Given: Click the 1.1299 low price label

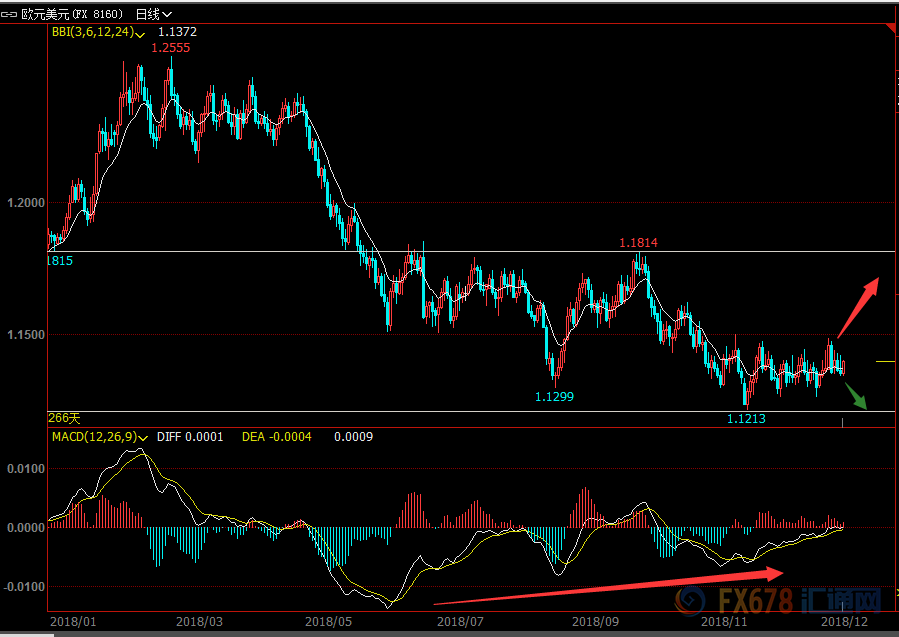Looking at the screenshot, I should [554, 397].
